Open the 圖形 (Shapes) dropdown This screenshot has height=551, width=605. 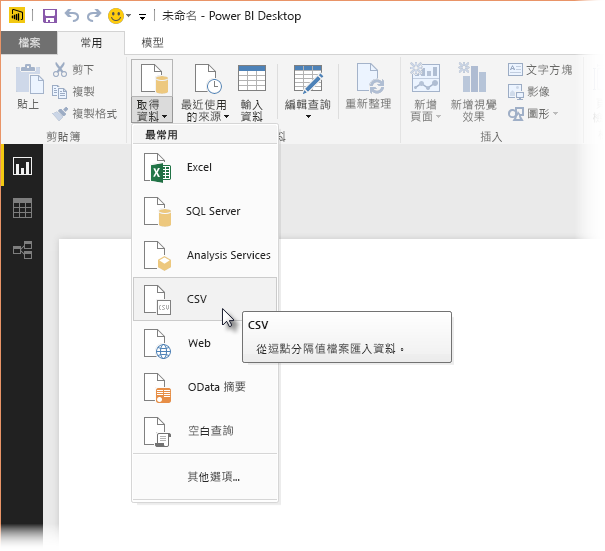pos(533,114)
